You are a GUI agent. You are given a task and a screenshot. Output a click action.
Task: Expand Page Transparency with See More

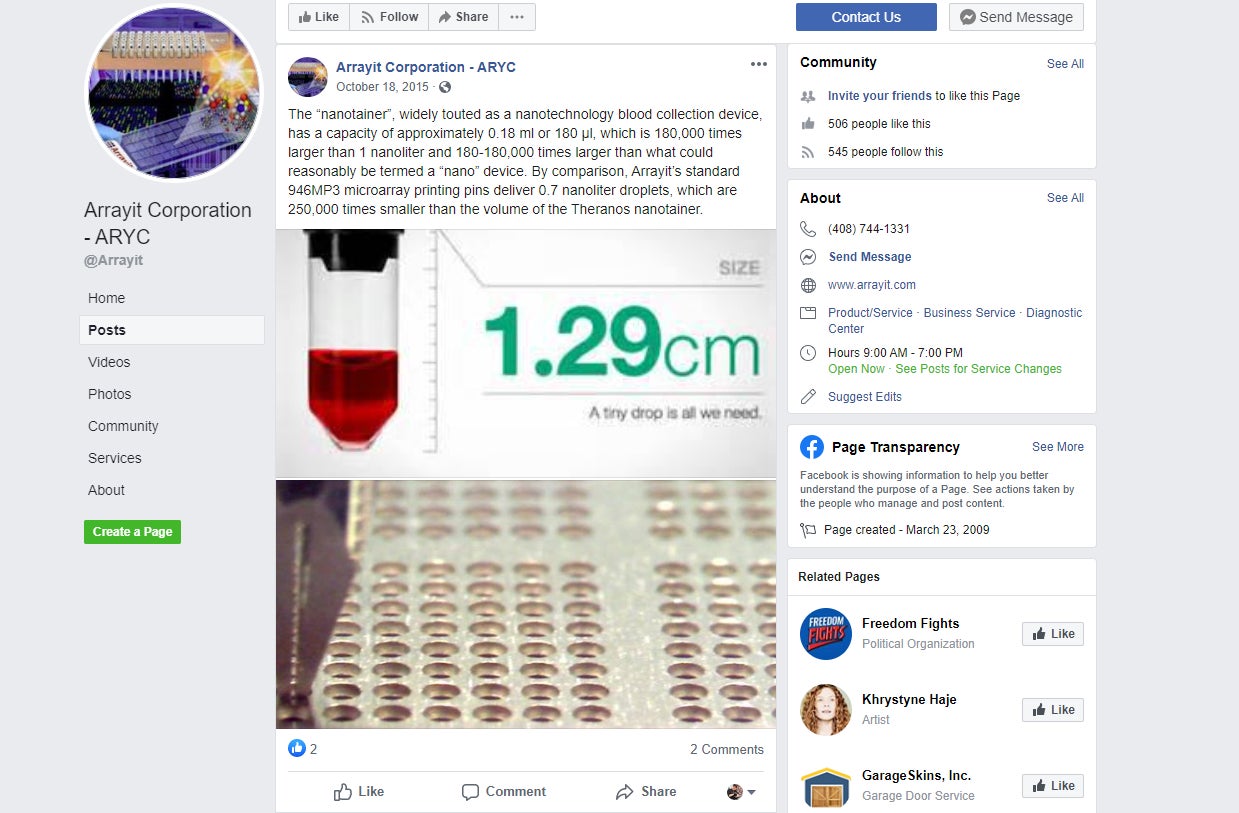[x=1057, y=447]
